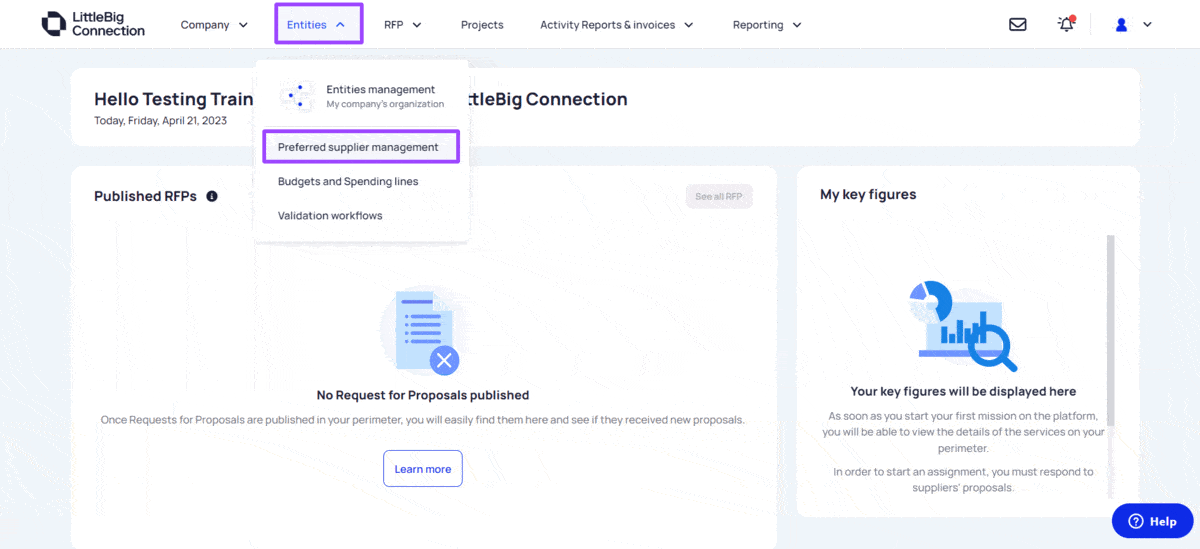Open the notifications bell icon
This screenshot has width=1200, height=549.
(1066, 24)
